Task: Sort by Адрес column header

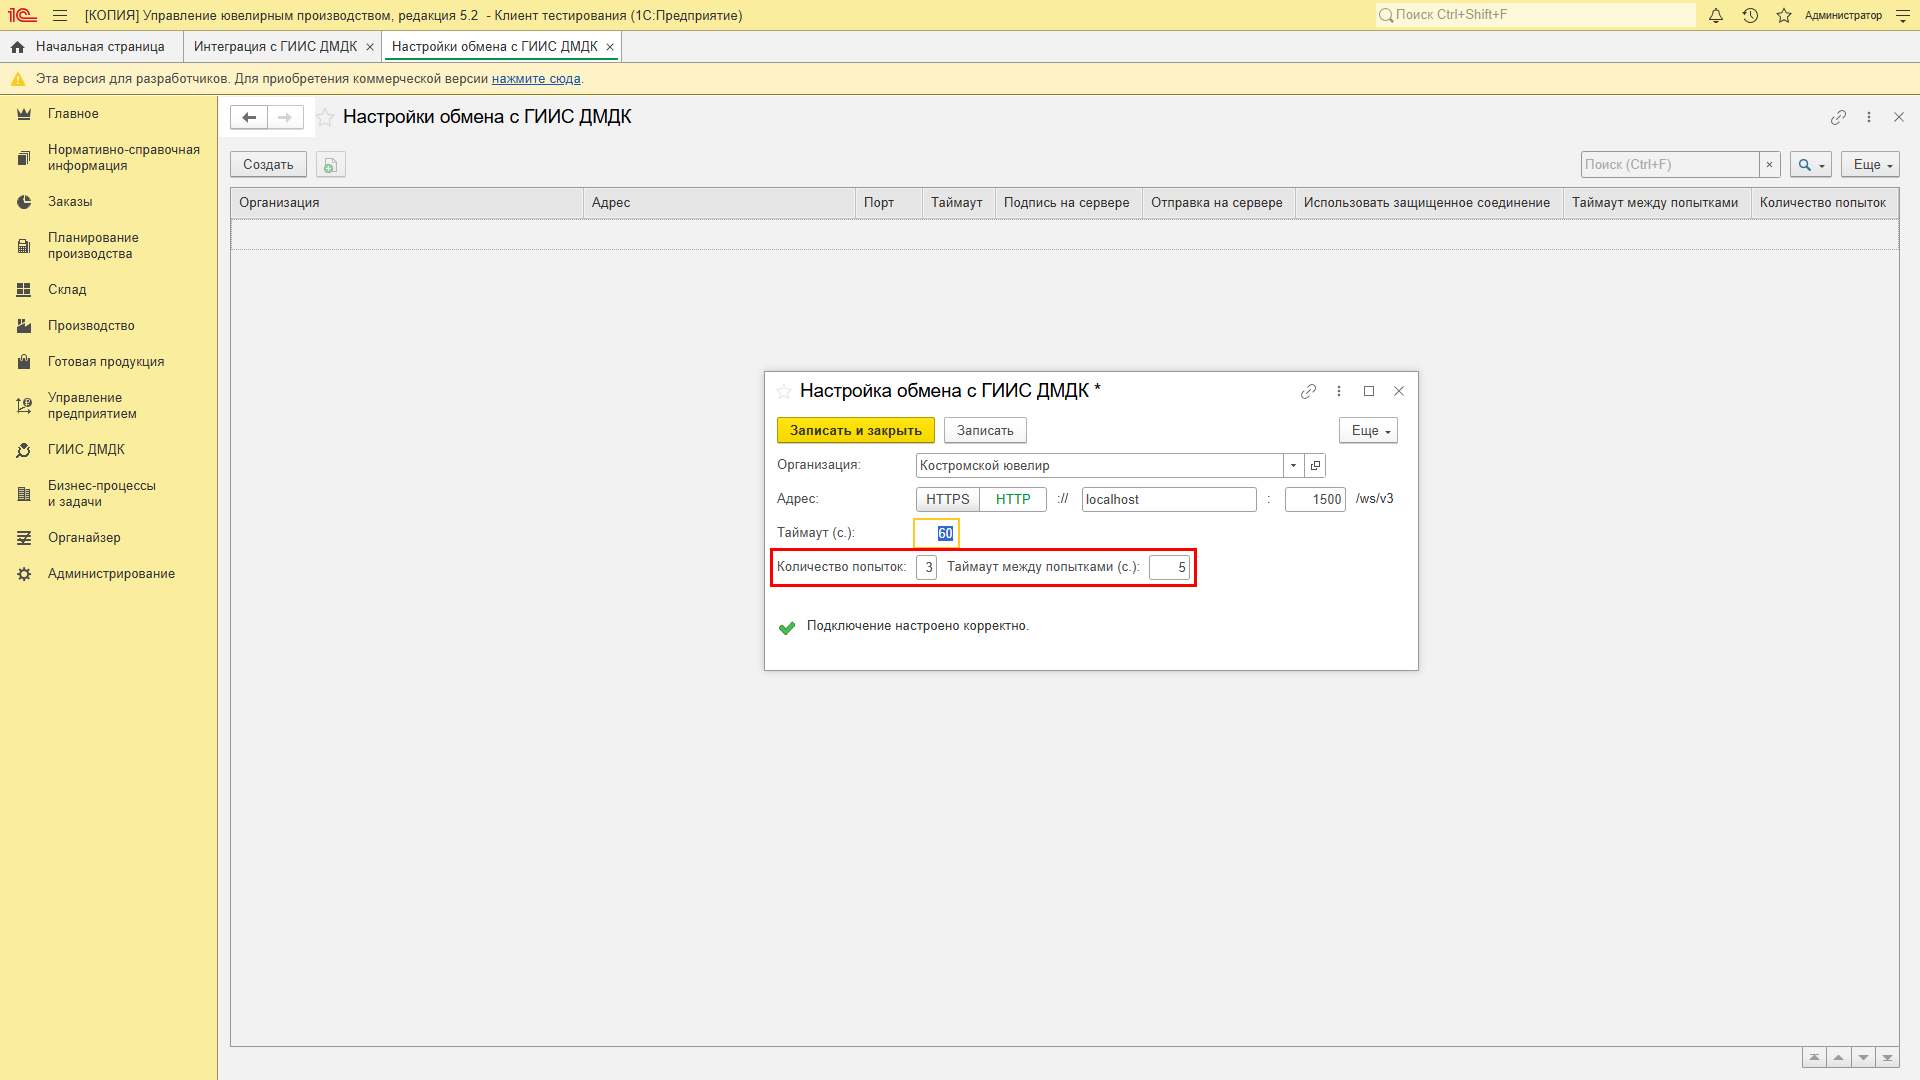Action: tap(720, 203)
